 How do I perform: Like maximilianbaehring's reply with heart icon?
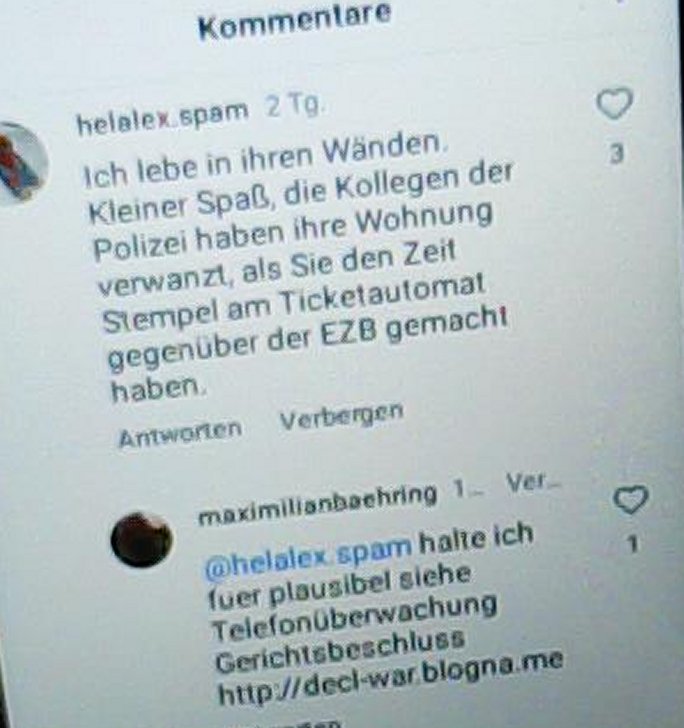pyautogui.click(x=630, y=500)
